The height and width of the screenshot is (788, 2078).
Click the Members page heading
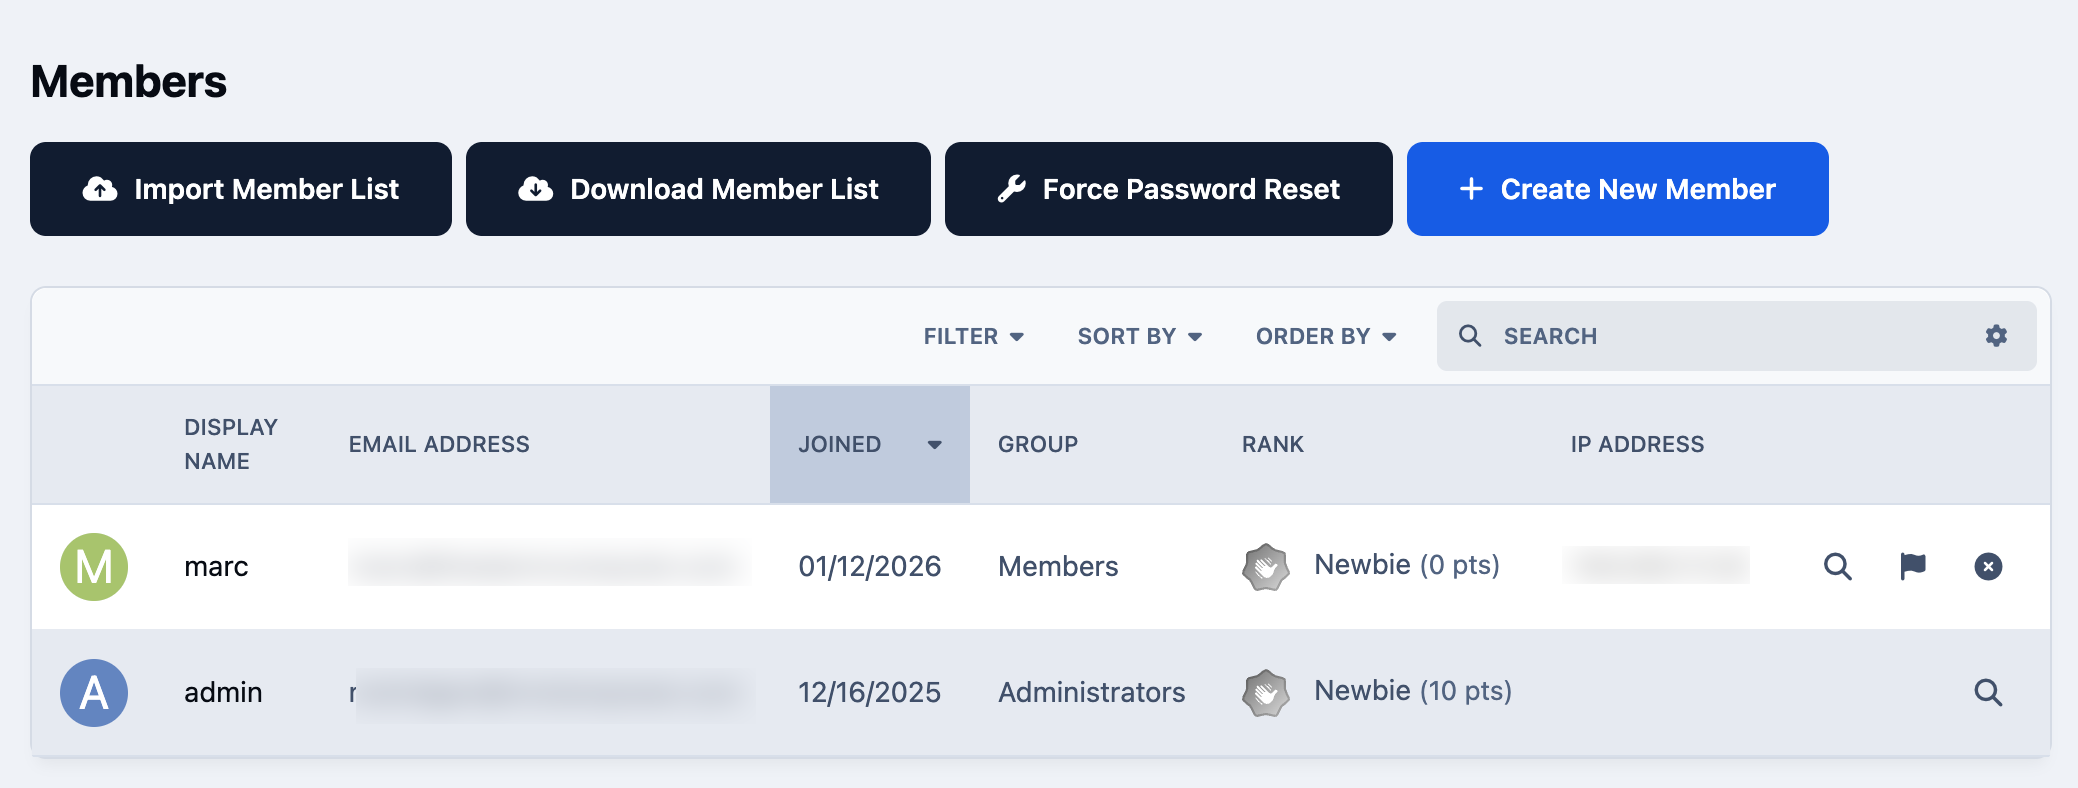[x=129, y=82]
